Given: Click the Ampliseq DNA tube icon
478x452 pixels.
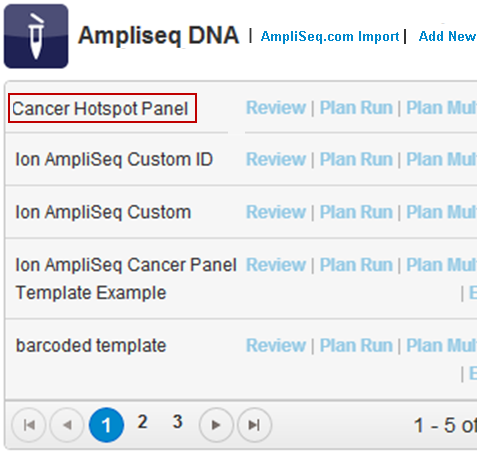Looking at the screenshot, I should 36,36.
